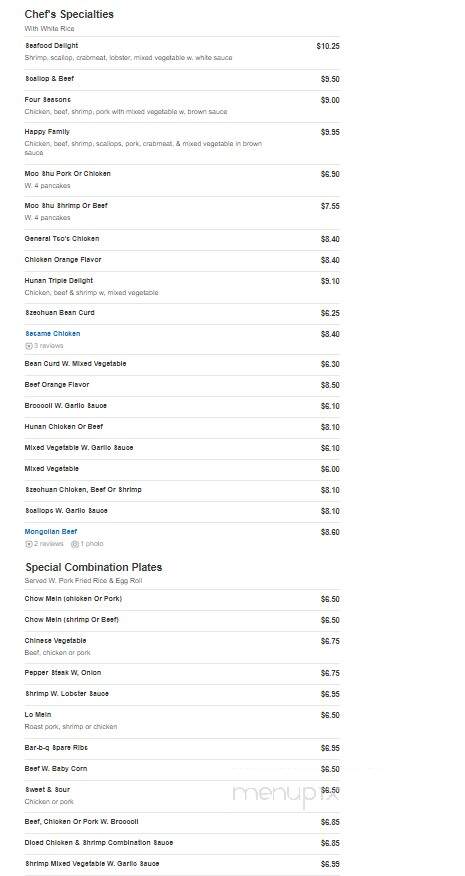Click the review icon under Sesame Chicken
This screenshot has height=876, width=465.
coord(29,346)
